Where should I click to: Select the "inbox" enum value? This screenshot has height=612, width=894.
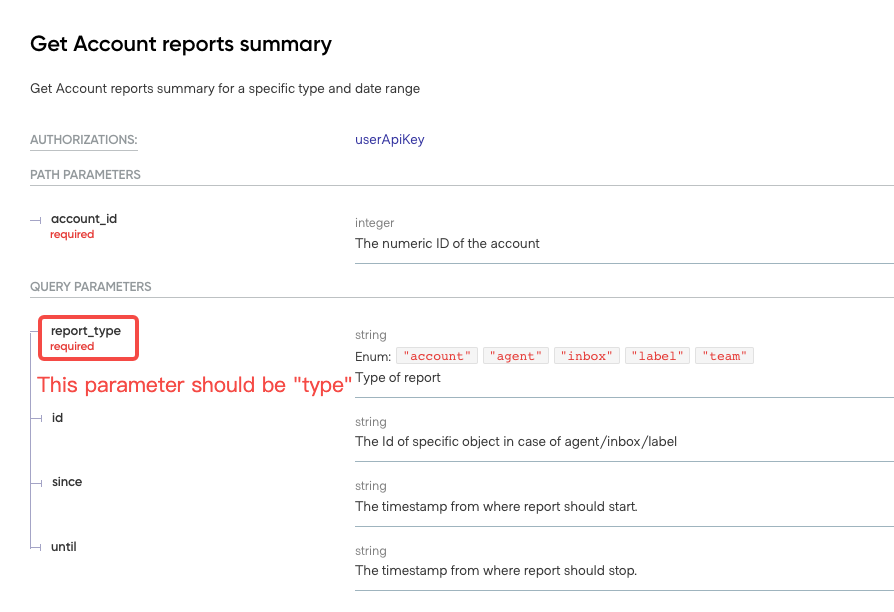(586, 356)
